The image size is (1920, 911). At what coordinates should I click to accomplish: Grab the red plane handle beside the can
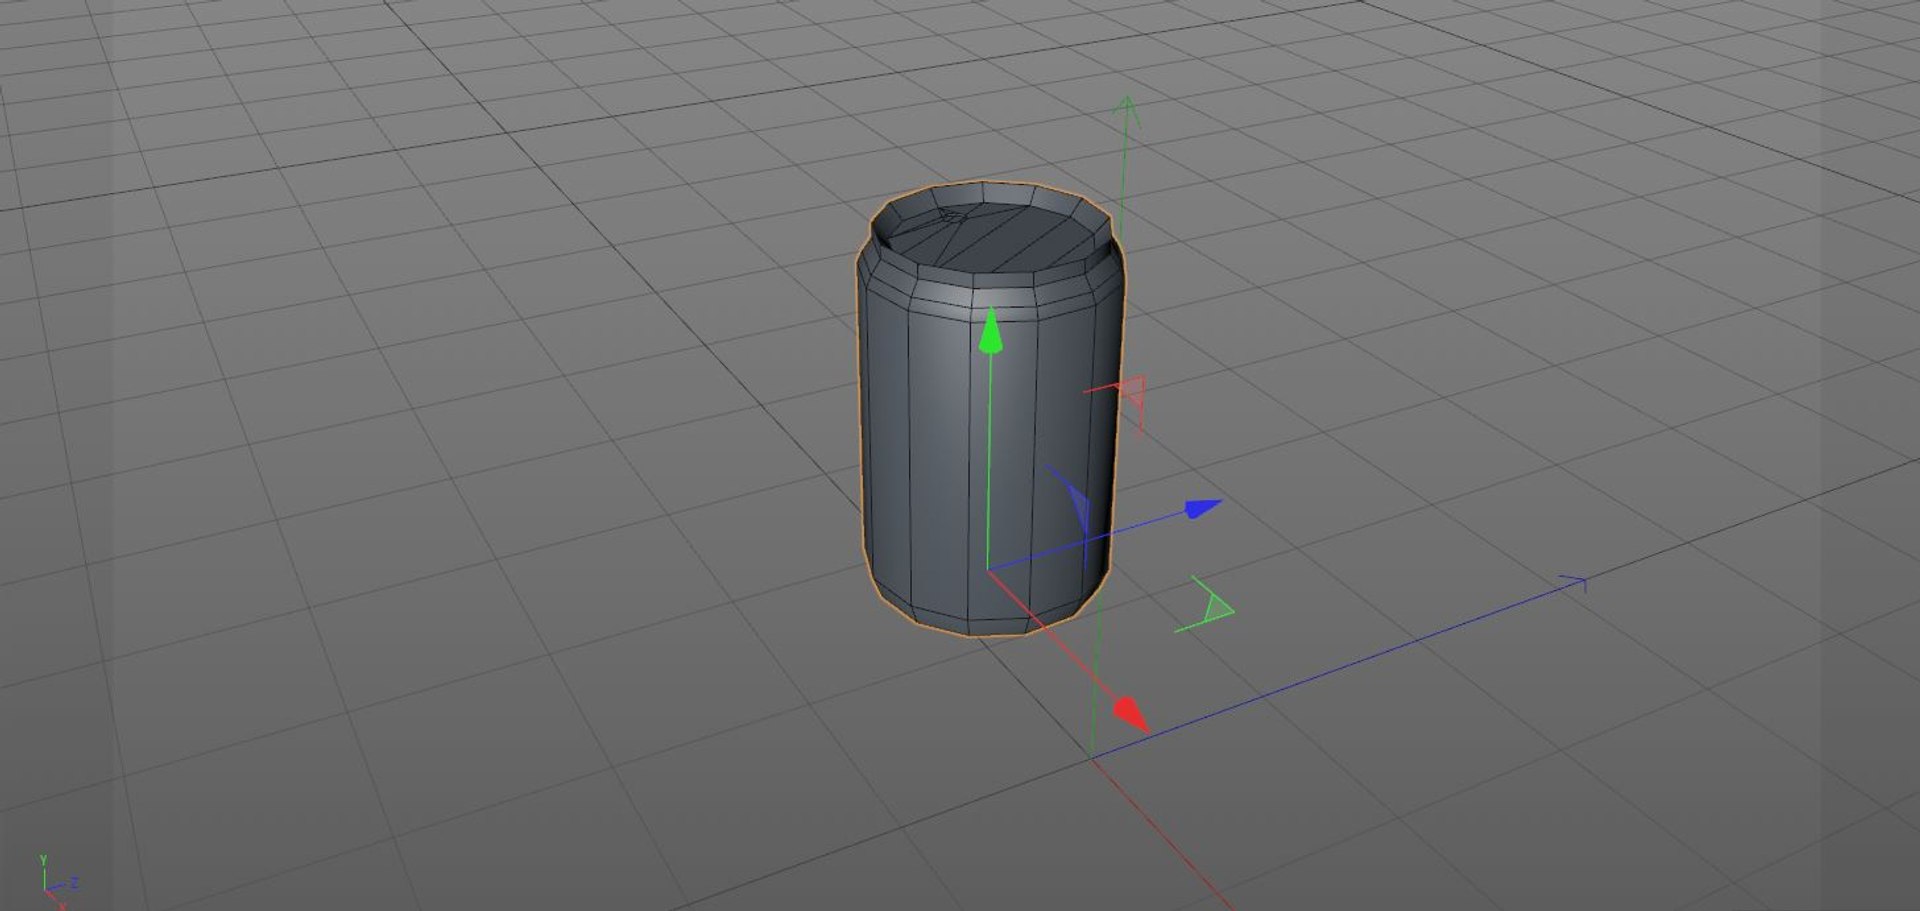[1128, 393]
